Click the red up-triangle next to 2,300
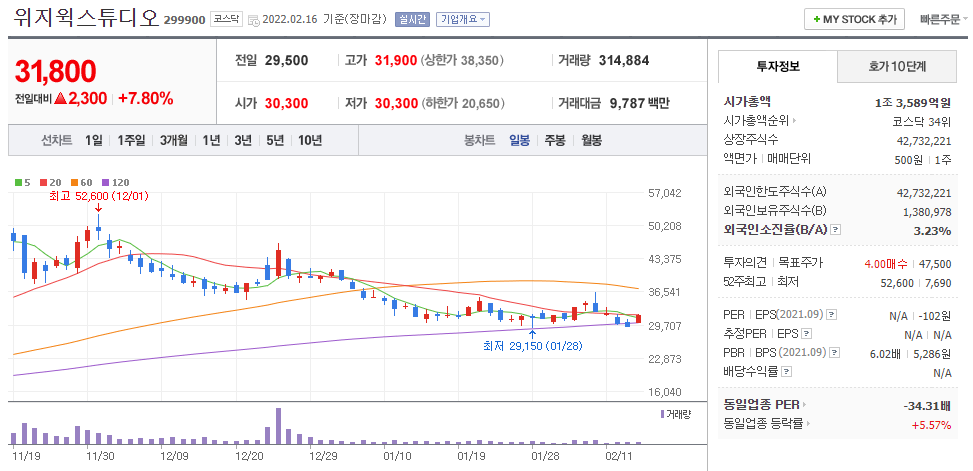The width and height of the screenshot is (973, 471). point(60,98)
